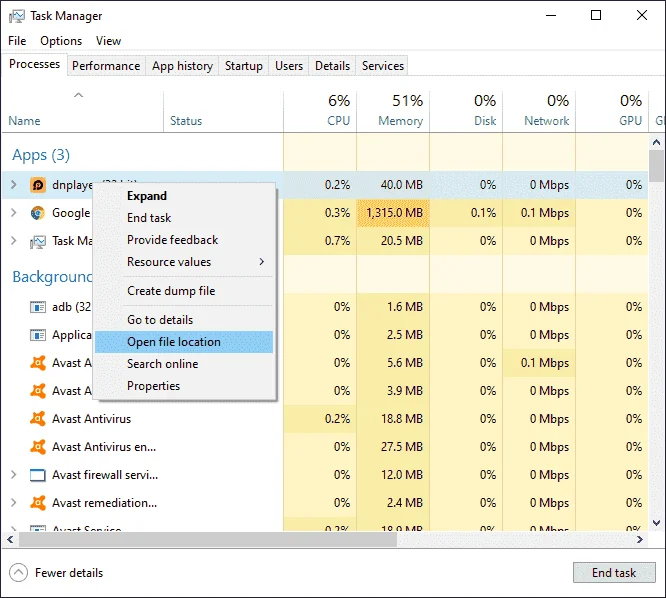Click the Apps (3) group heading
Screen dimensions: 666x598
tap(41, 155)
